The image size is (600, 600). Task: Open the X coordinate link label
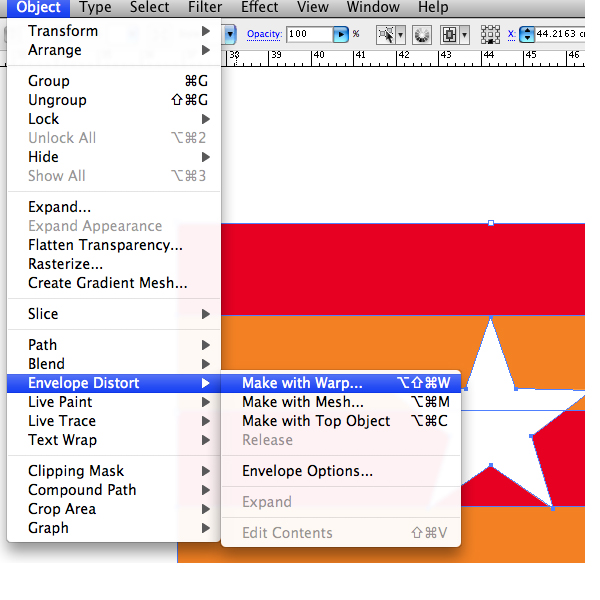click(x=511, y=34)
